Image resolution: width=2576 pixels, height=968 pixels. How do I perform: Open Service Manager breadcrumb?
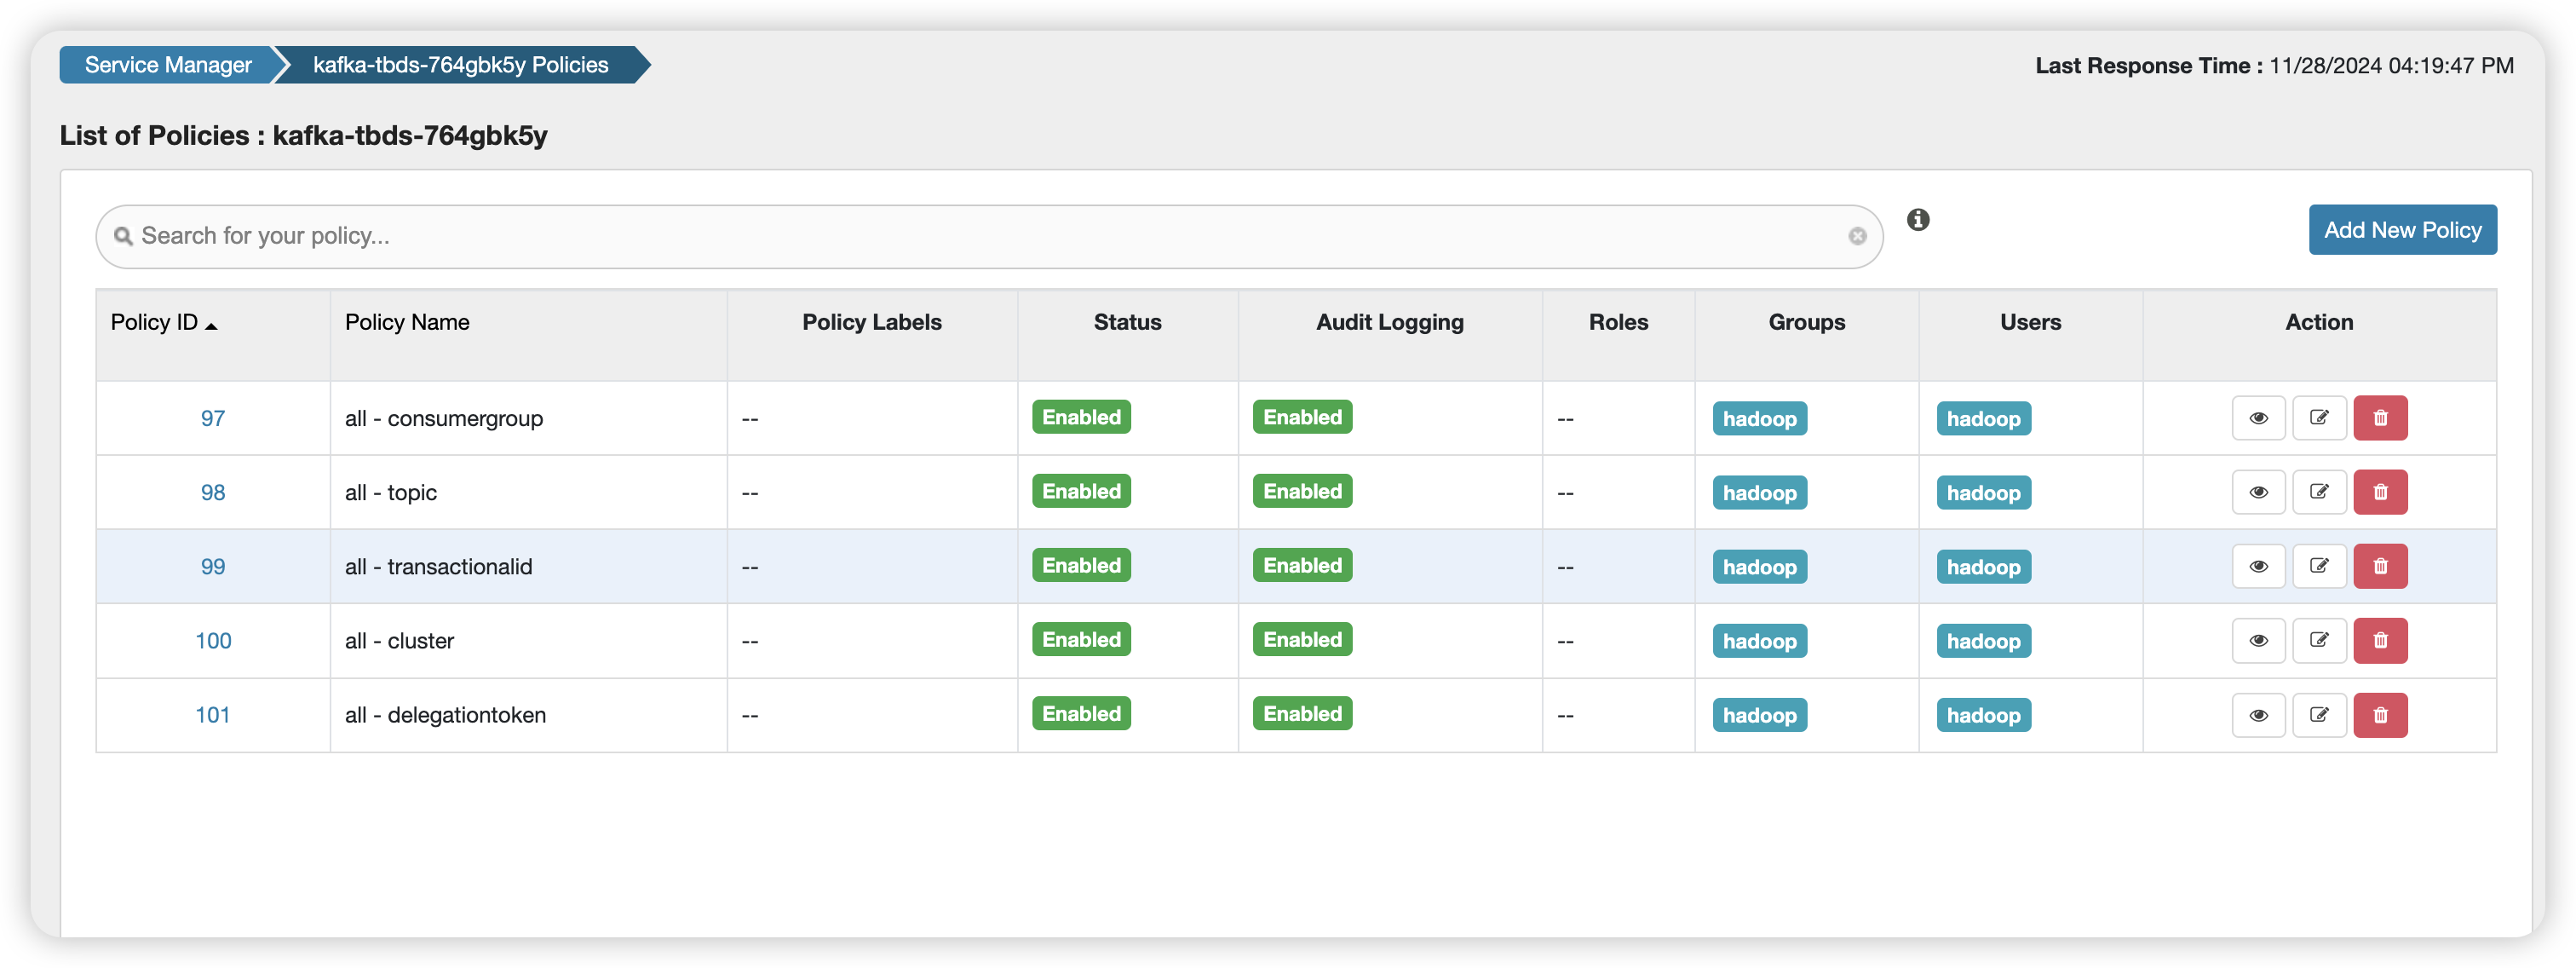coord(168,65)
